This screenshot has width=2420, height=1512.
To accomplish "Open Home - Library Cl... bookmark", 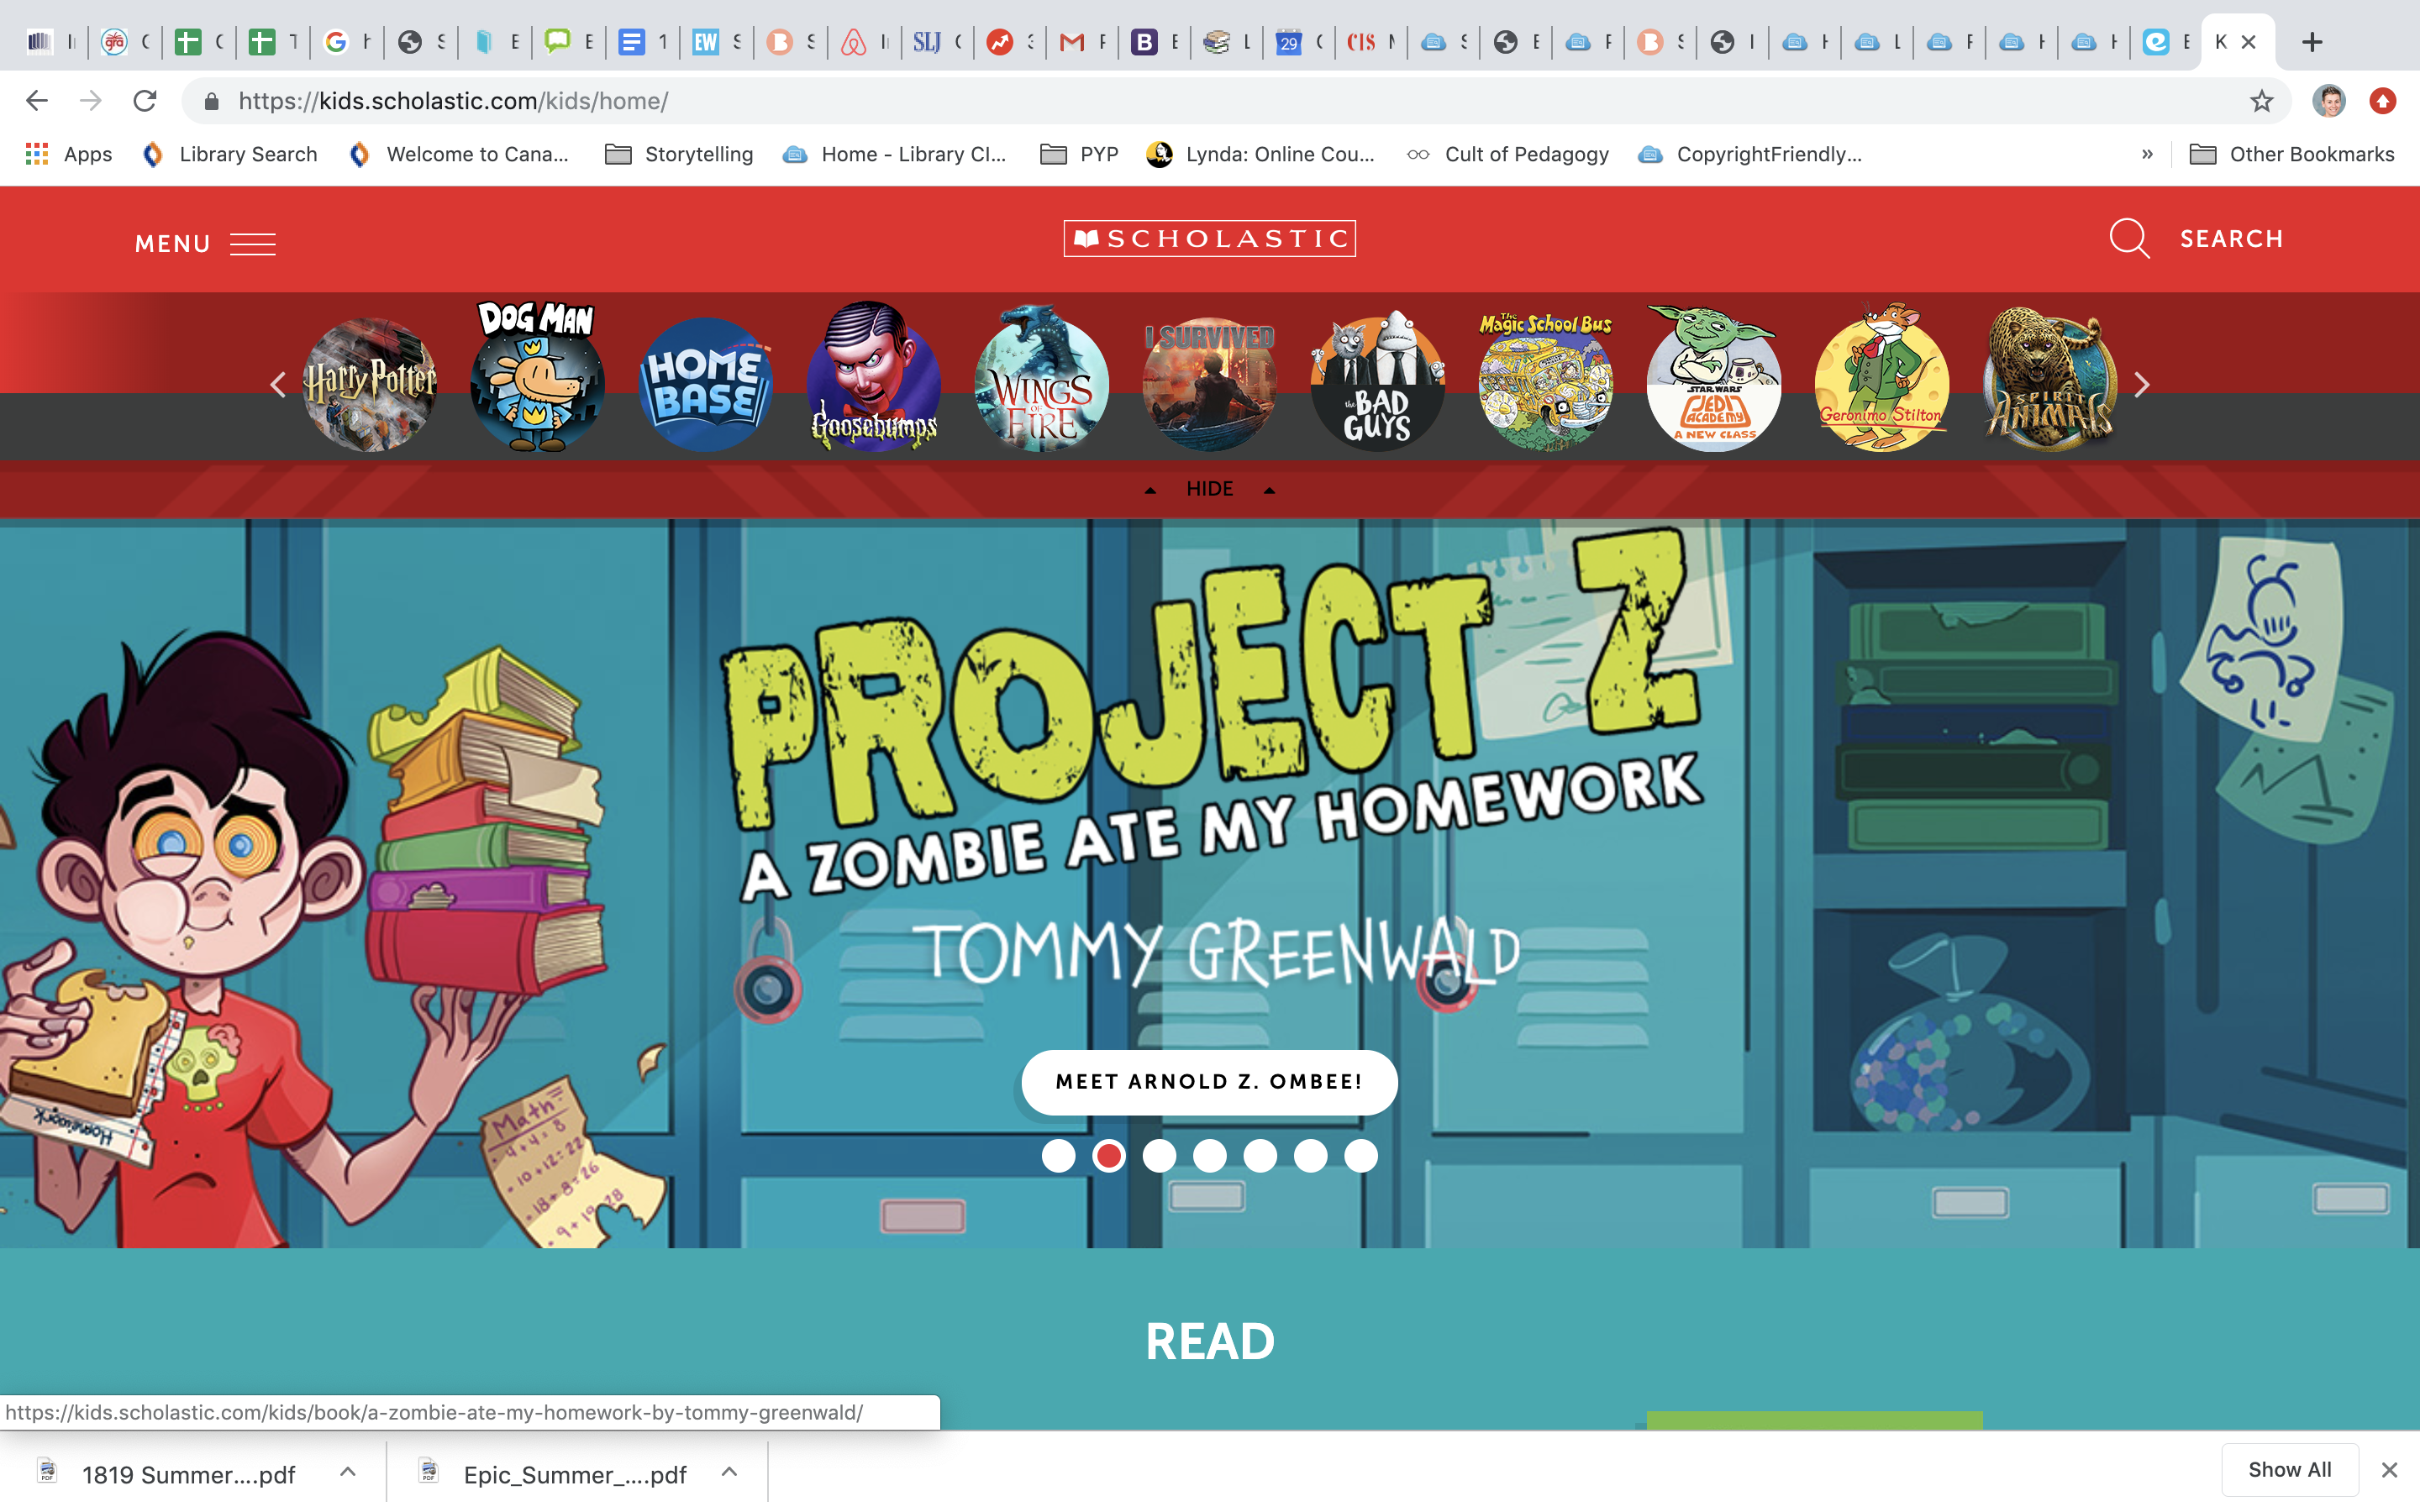I will (895, 154).
